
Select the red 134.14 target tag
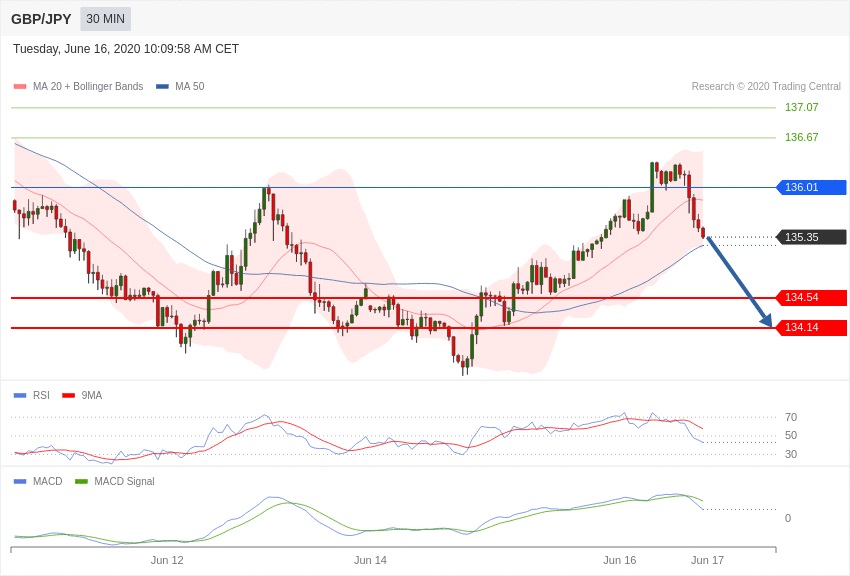coord(812,328)
